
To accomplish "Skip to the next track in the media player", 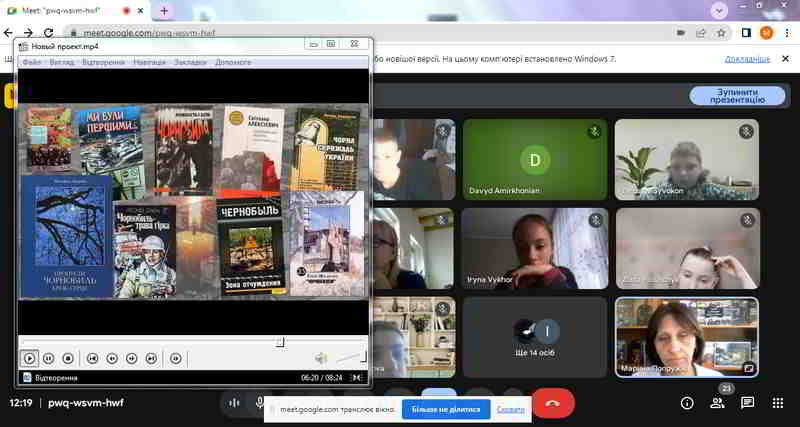I will tap(151, 359).
